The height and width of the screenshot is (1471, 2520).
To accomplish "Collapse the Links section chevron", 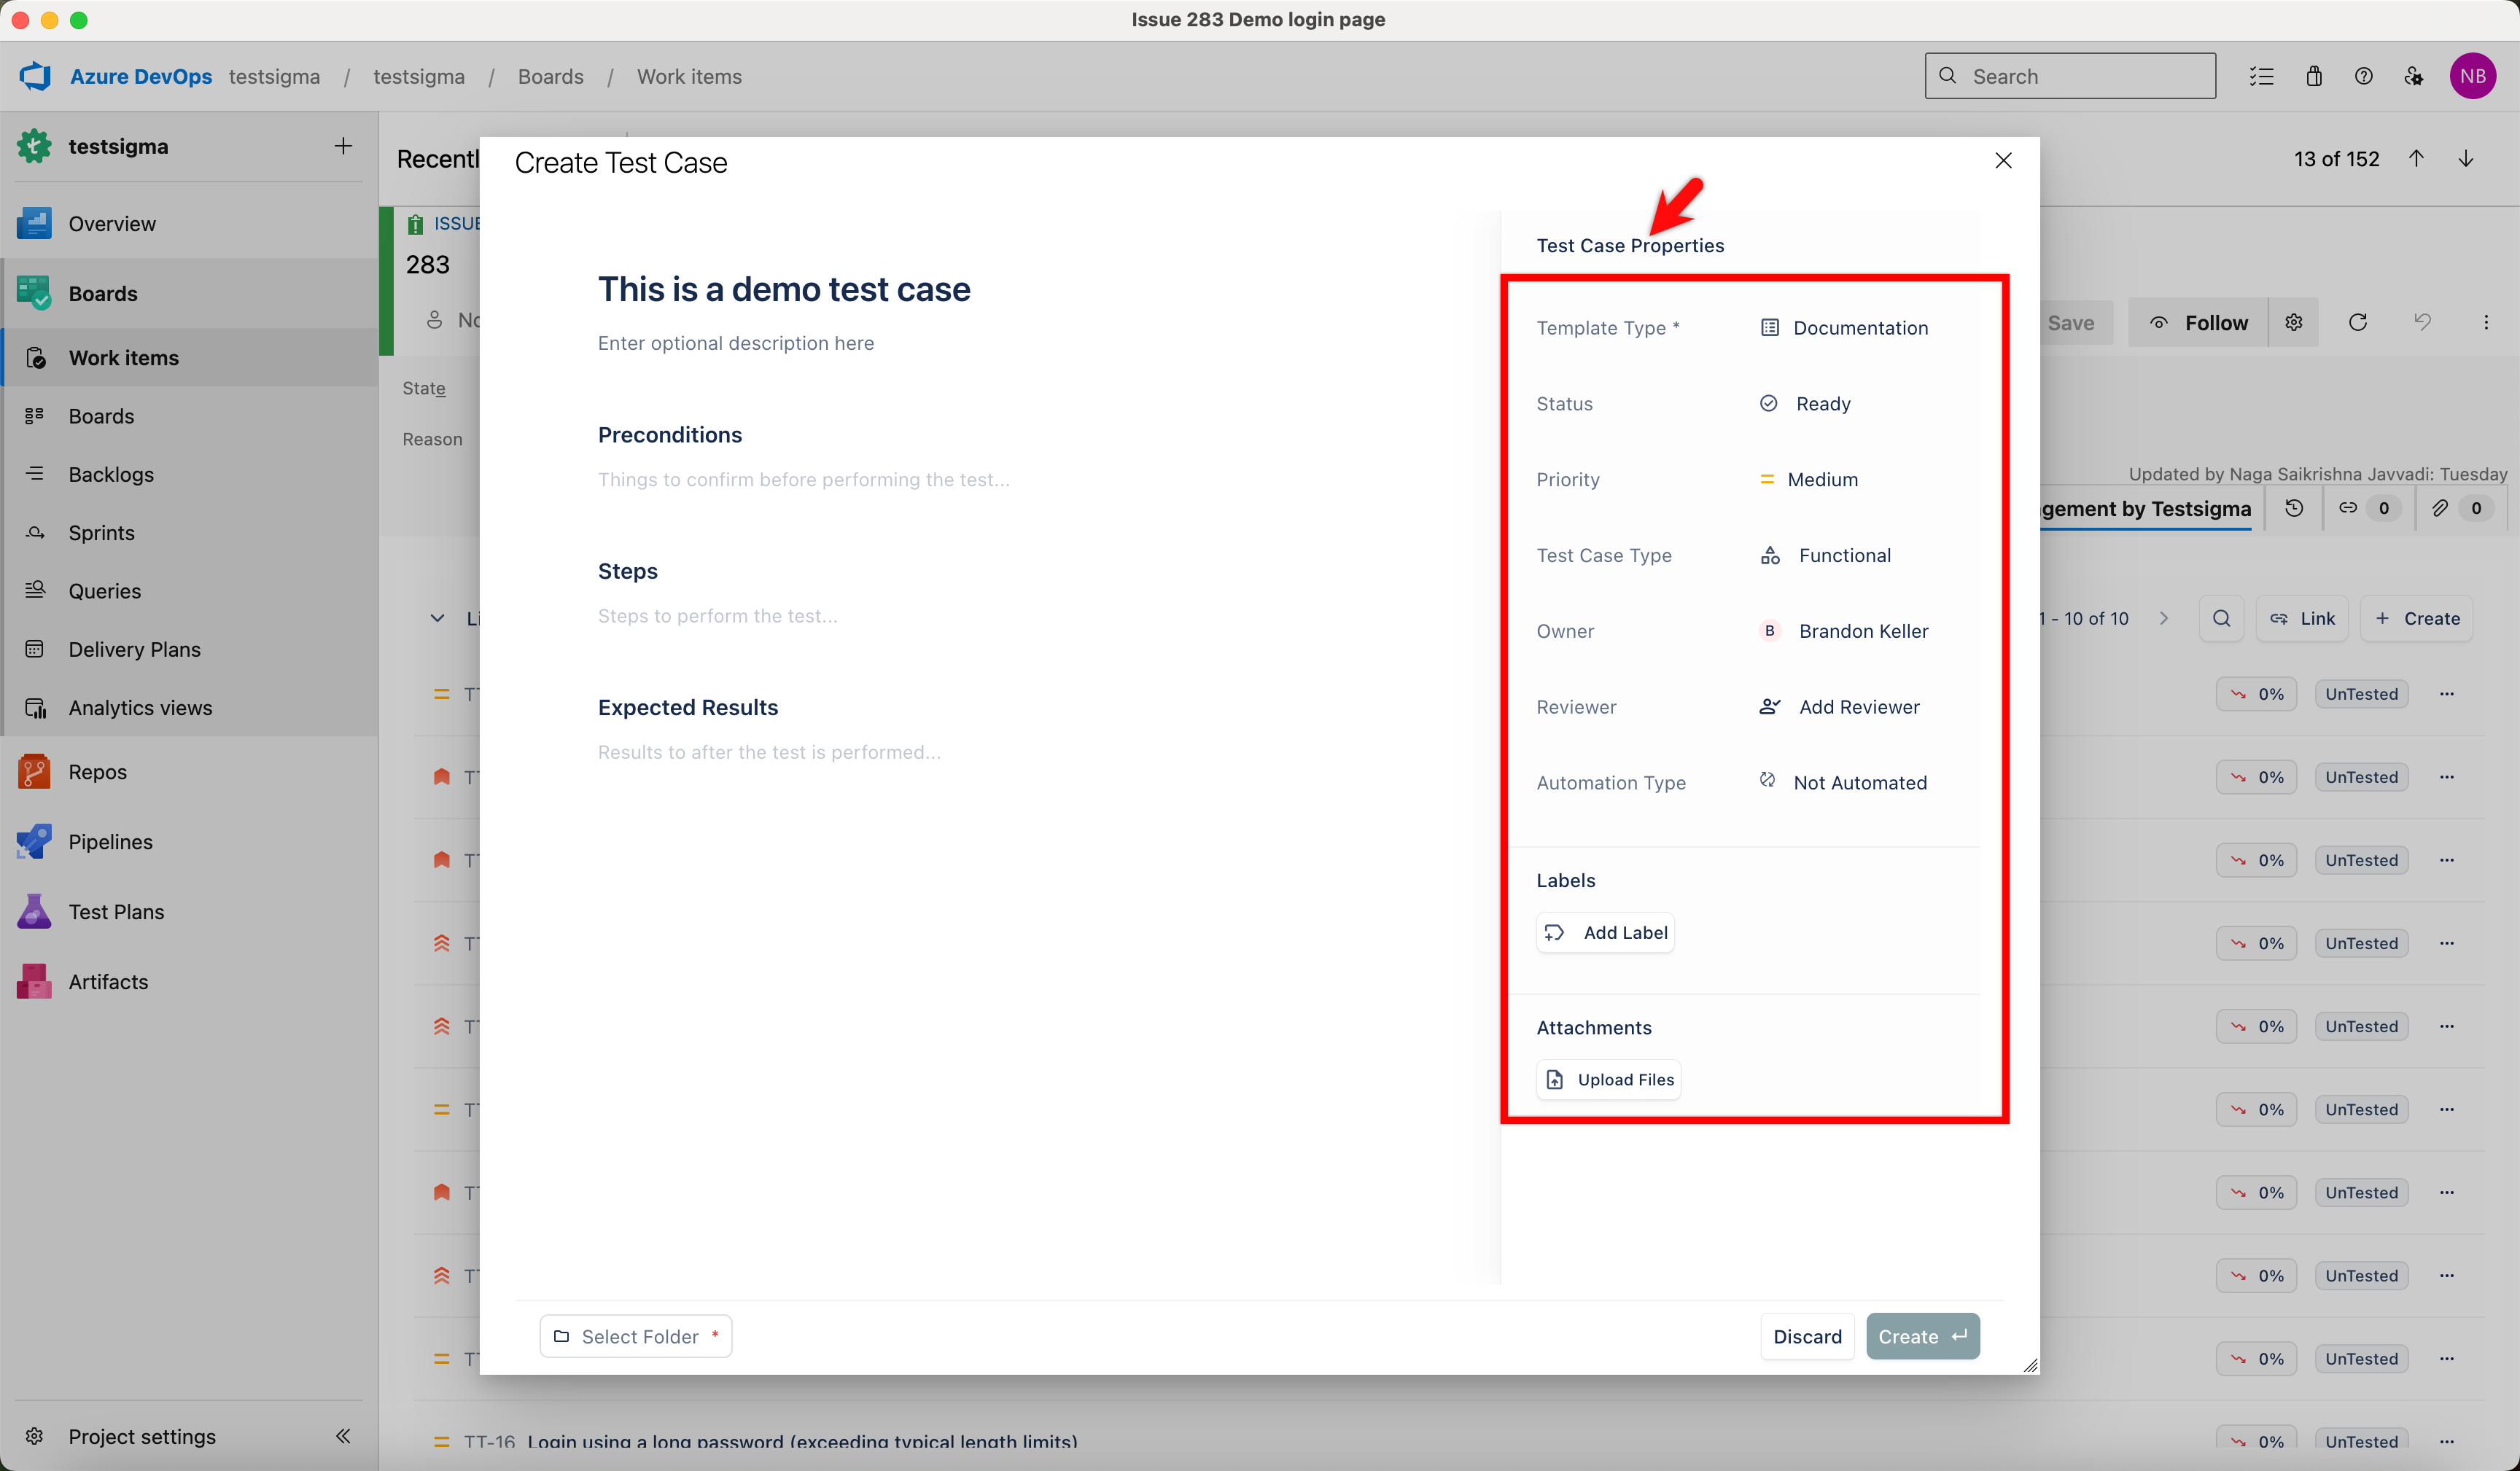I will 437,618.
